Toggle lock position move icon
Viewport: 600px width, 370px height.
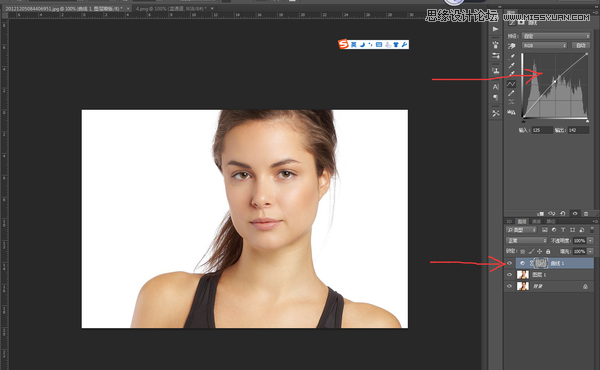pyautogui.click(x=540, y=251)
